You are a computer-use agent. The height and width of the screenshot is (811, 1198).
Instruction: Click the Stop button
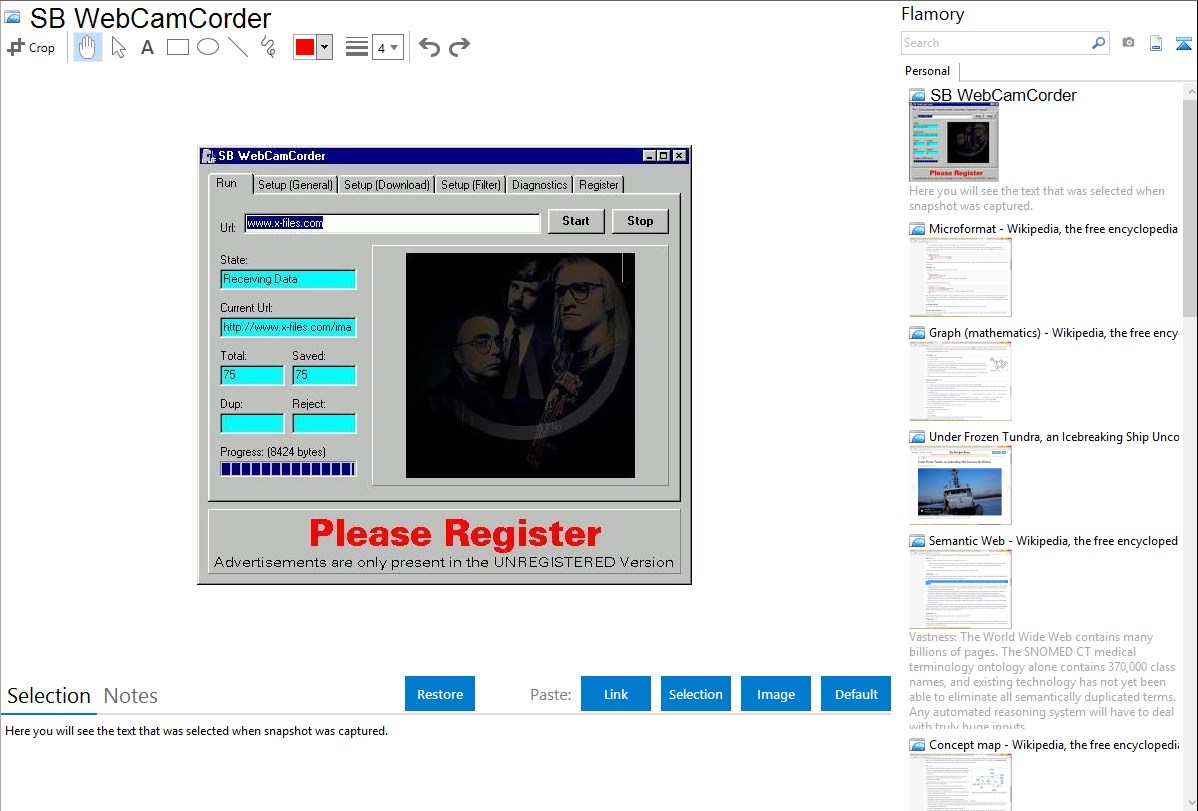640,221
